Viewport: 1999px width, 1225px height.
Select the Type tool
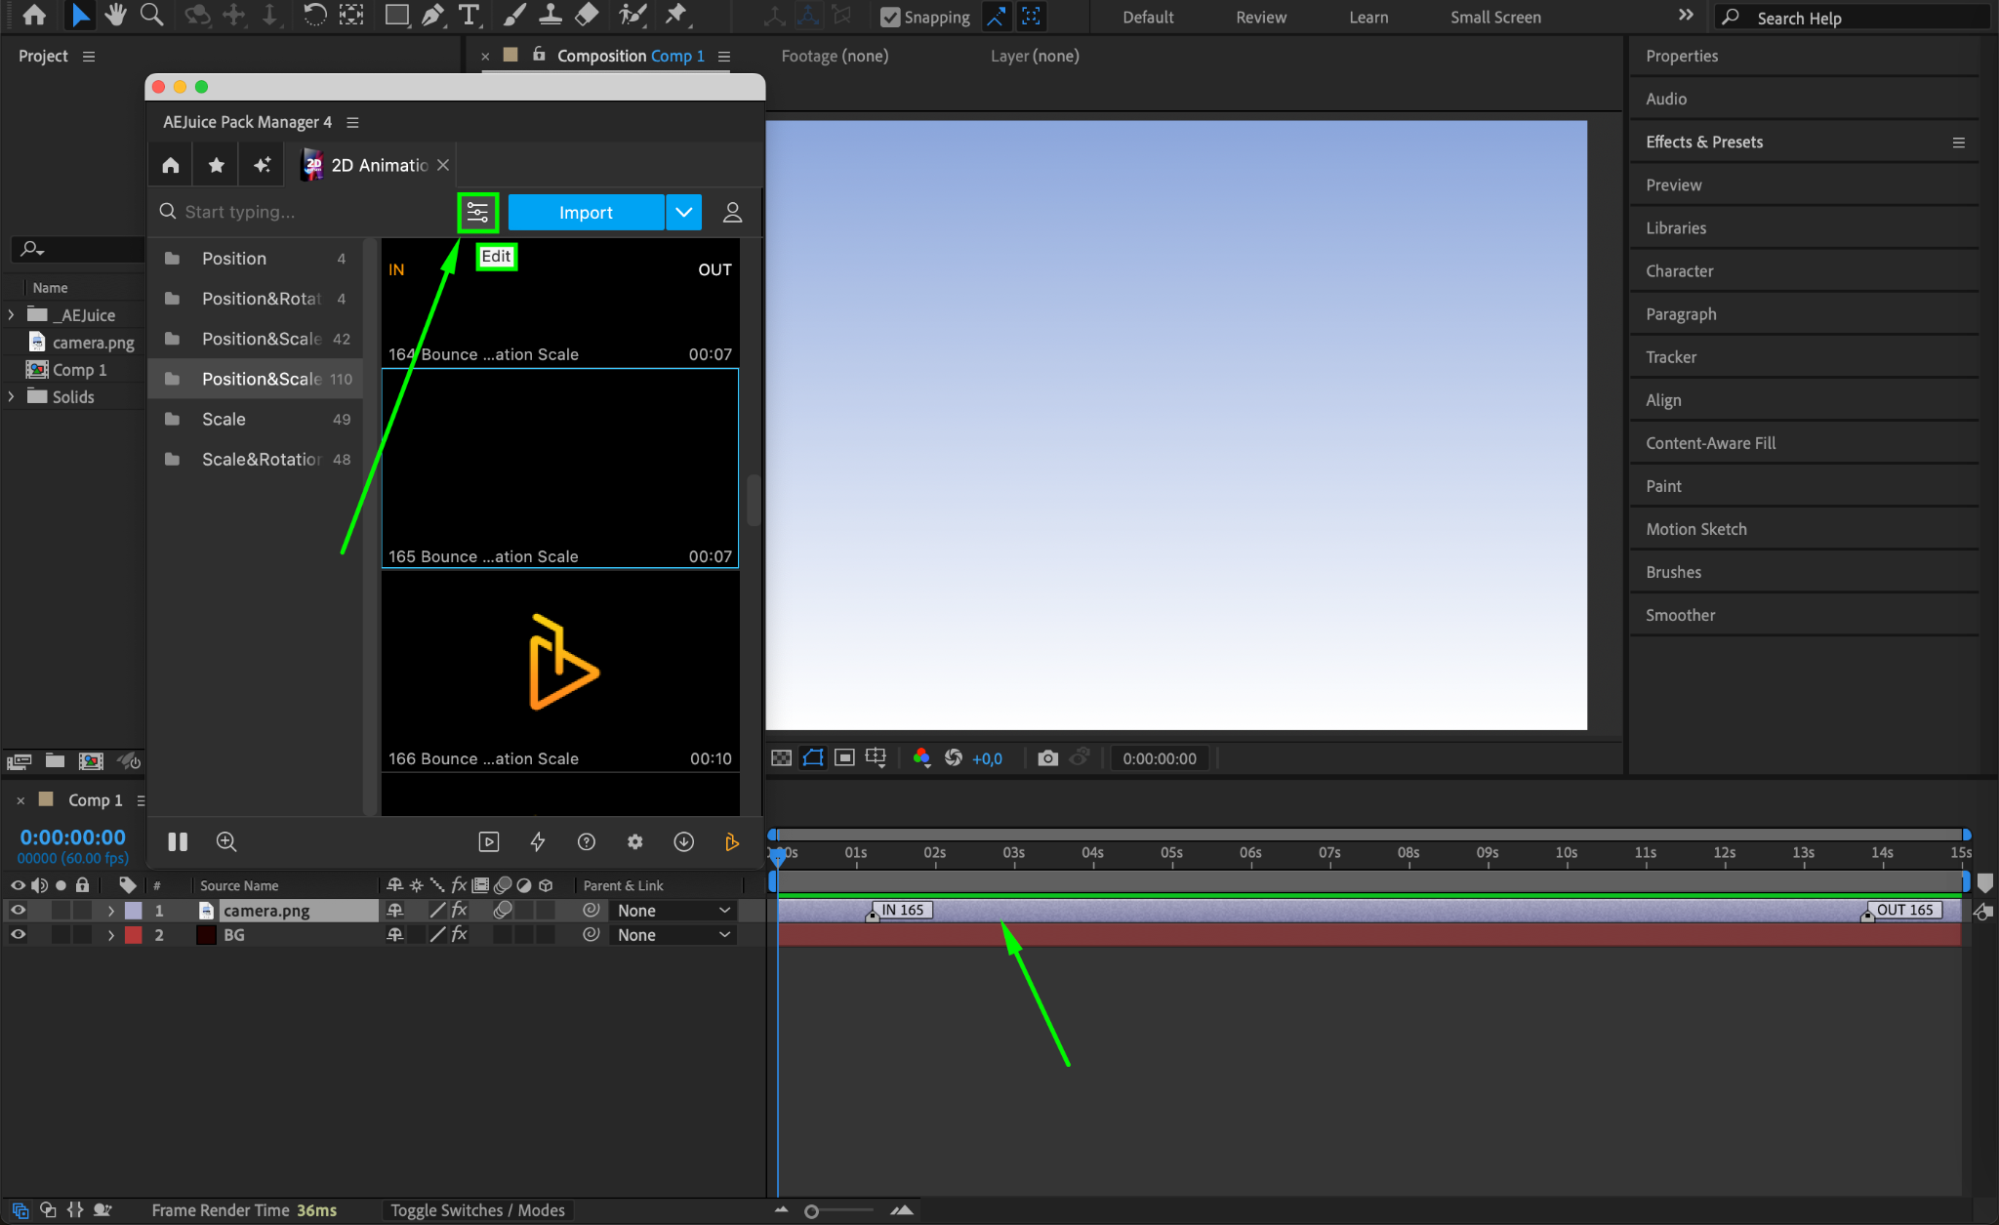tap(468, 15)
